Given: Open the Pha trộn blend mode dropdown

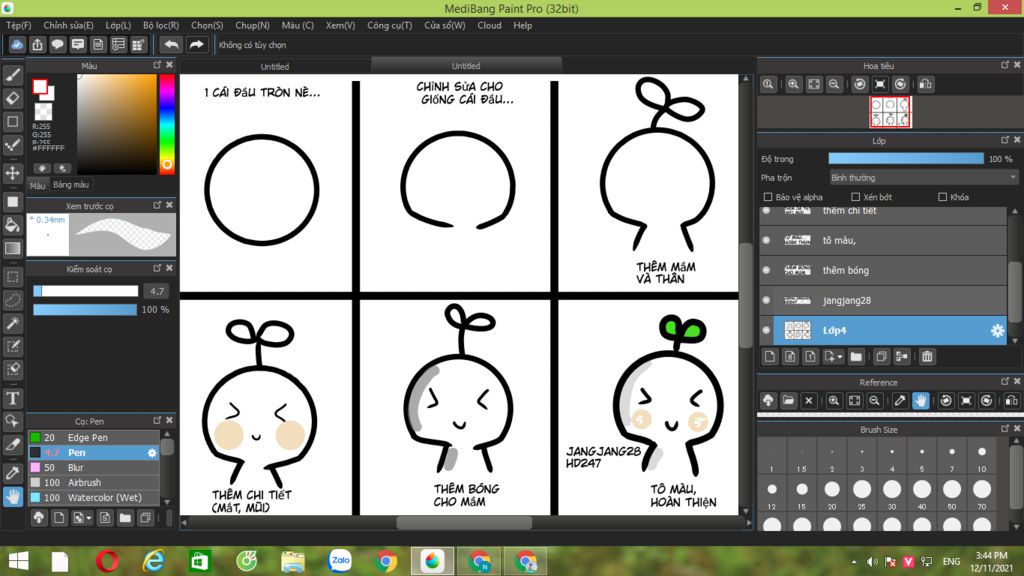Looking at the screenshot, I should (923, 178).
